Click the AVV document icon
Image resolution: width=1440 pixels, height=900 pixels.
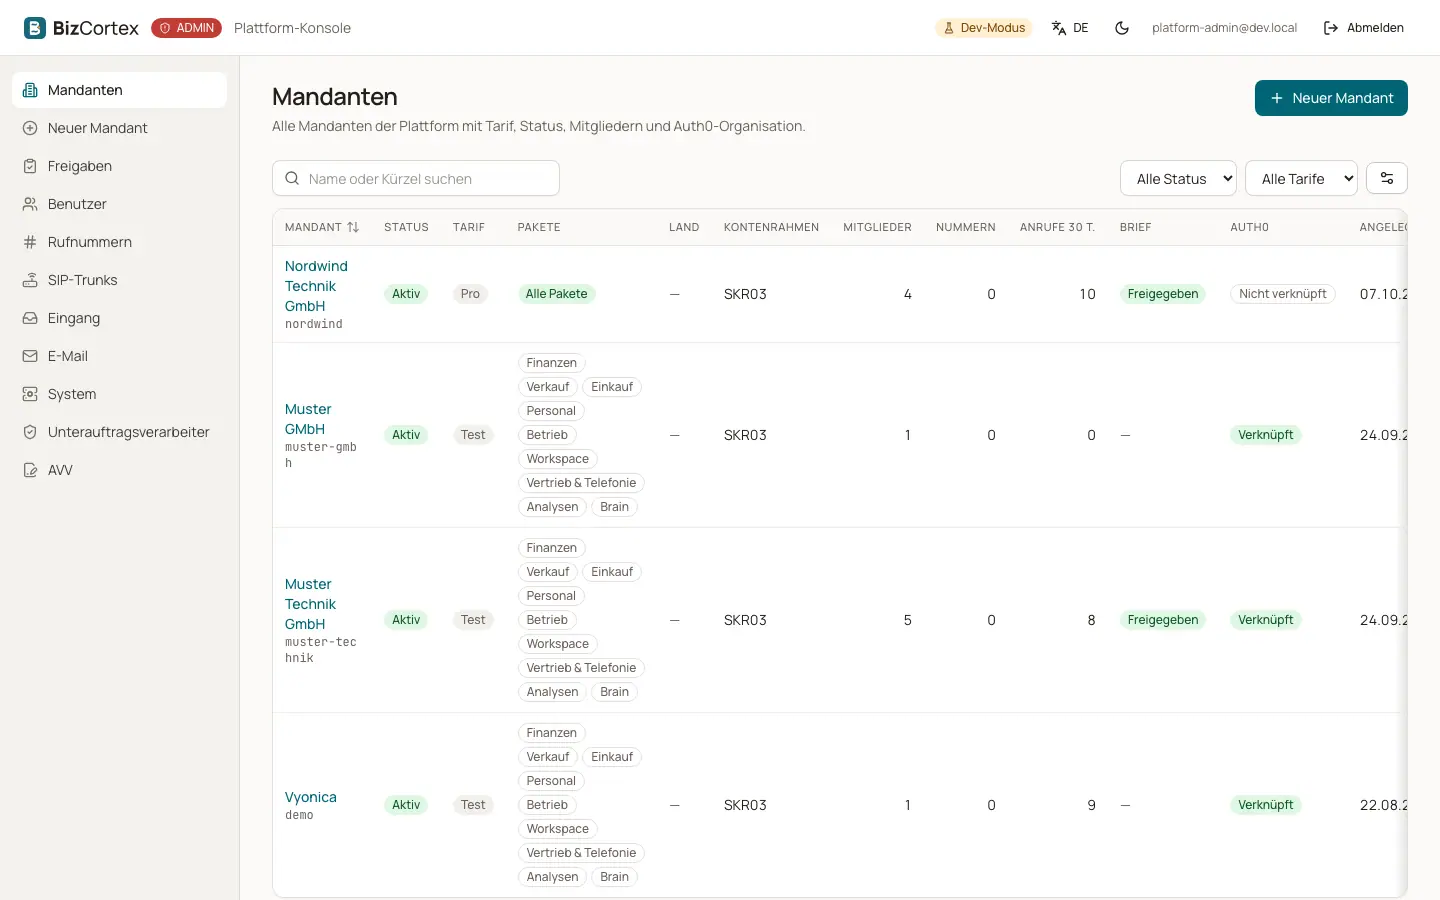click(x=30, y=470)
